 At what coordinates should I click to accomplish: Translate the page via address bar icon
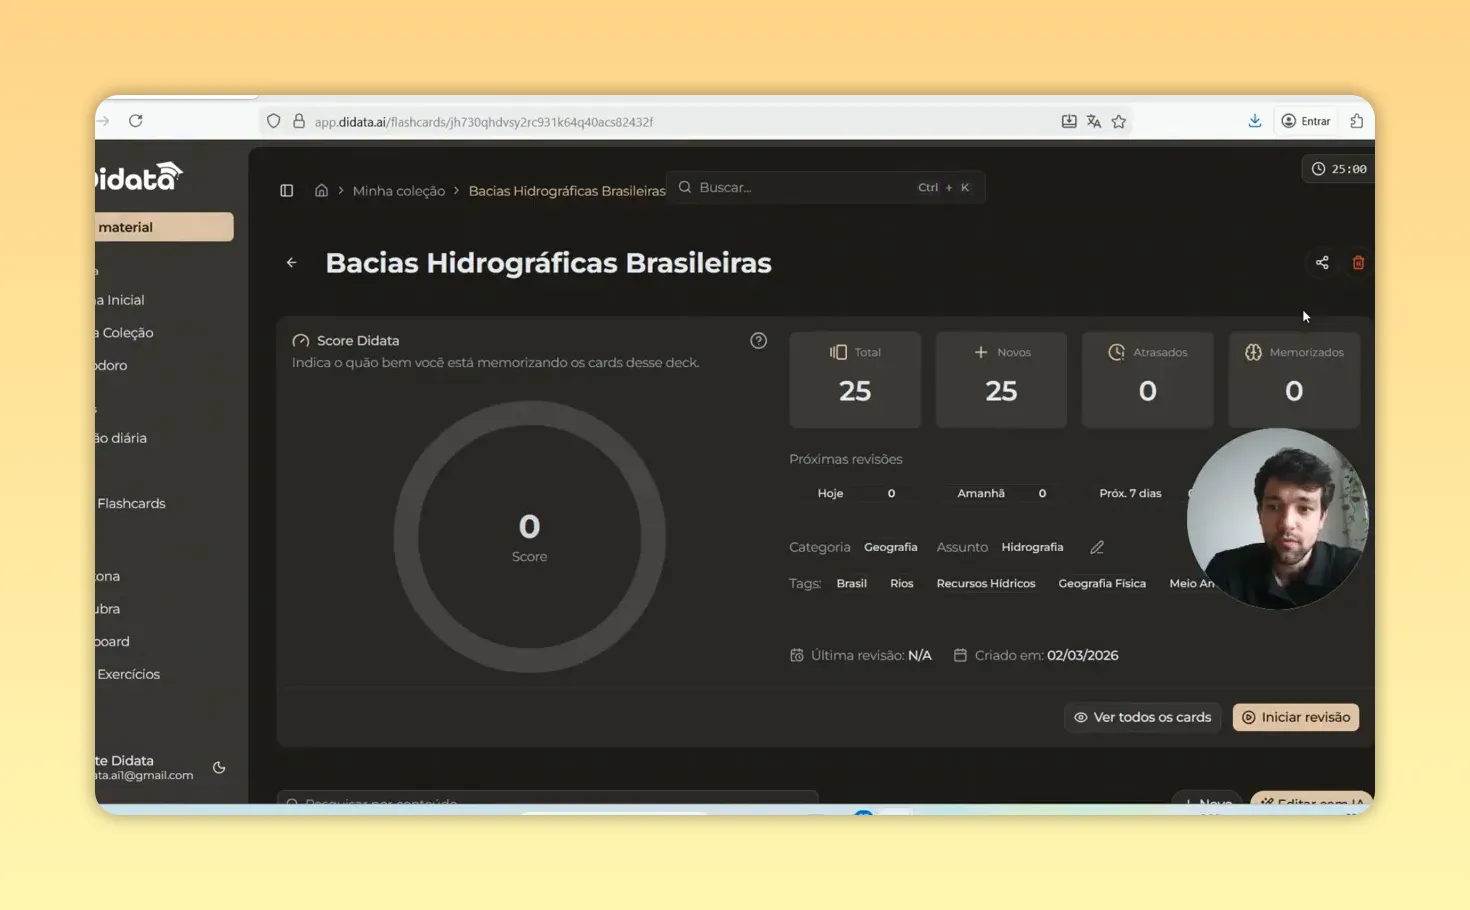[1094, 120]
